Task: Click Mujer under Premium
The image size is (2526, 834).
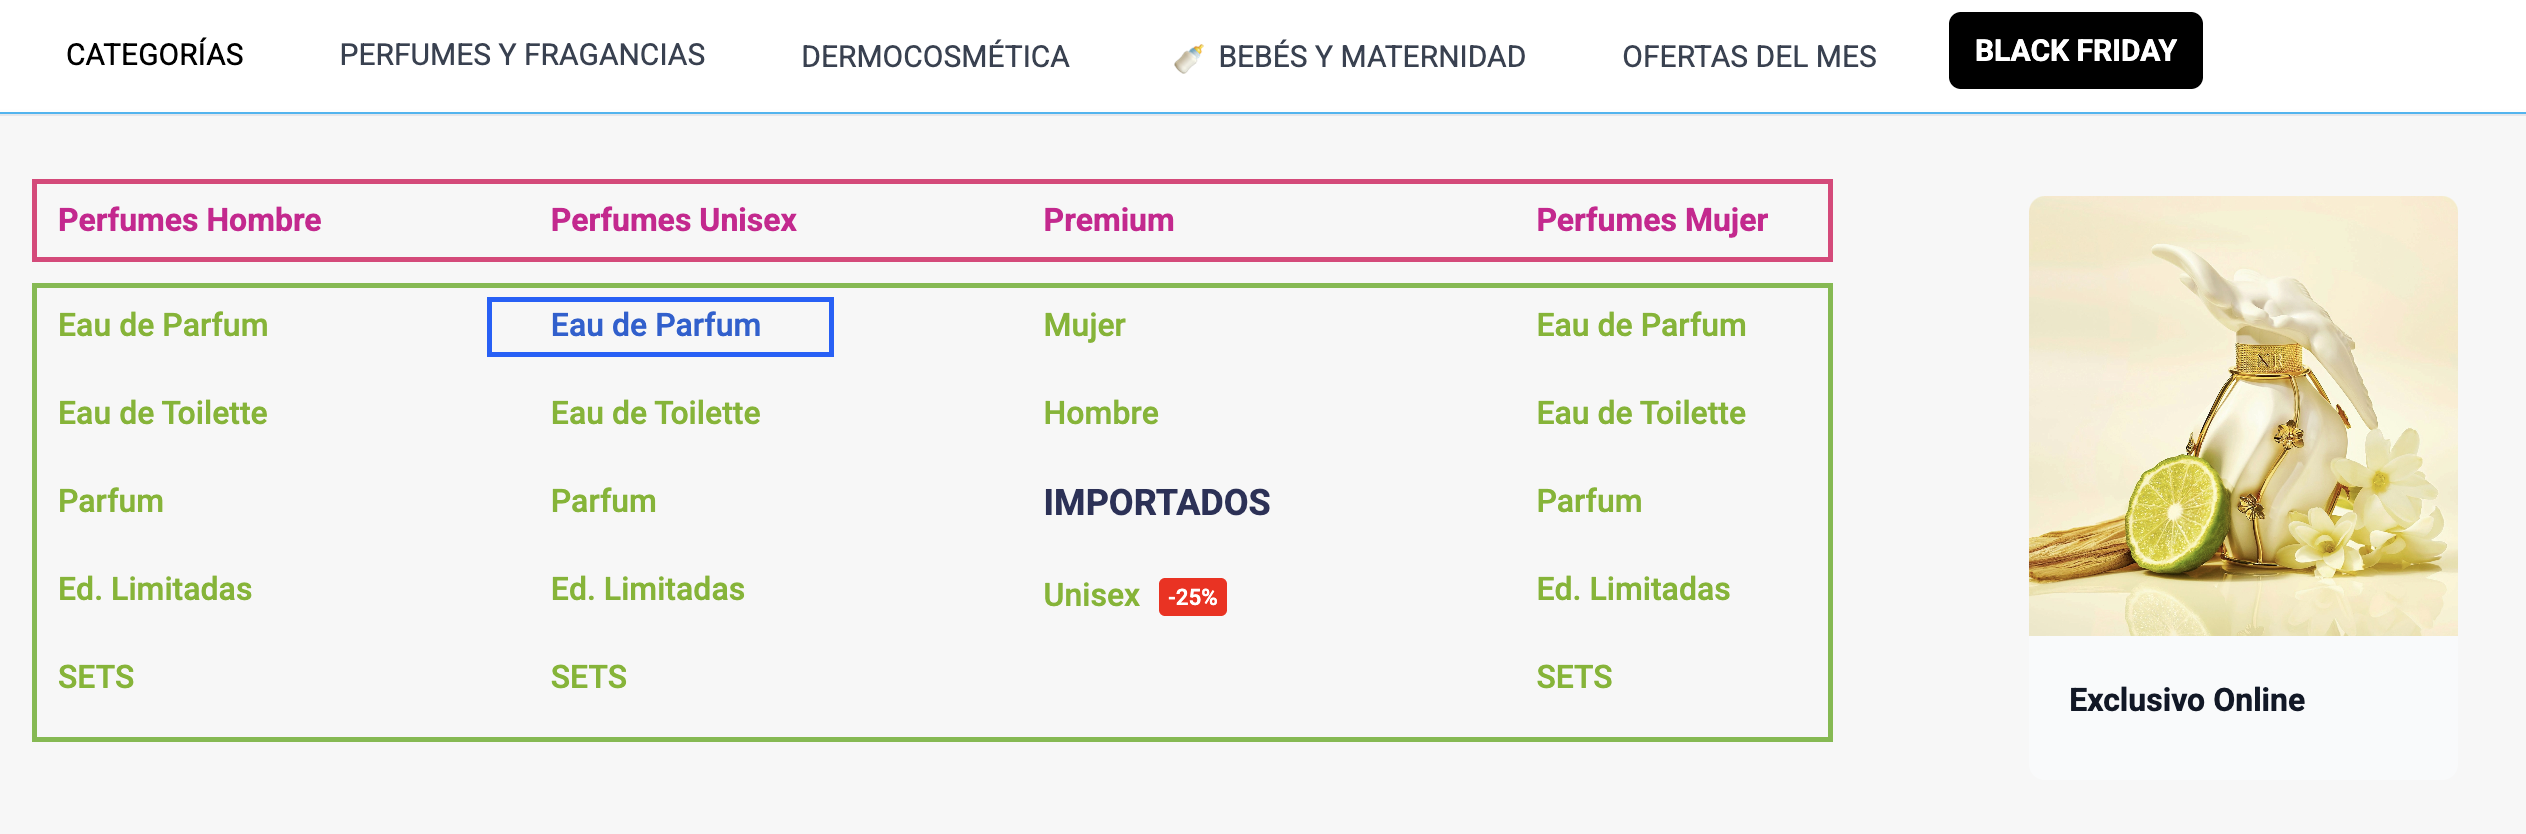Action: (x=1084, y=325)
